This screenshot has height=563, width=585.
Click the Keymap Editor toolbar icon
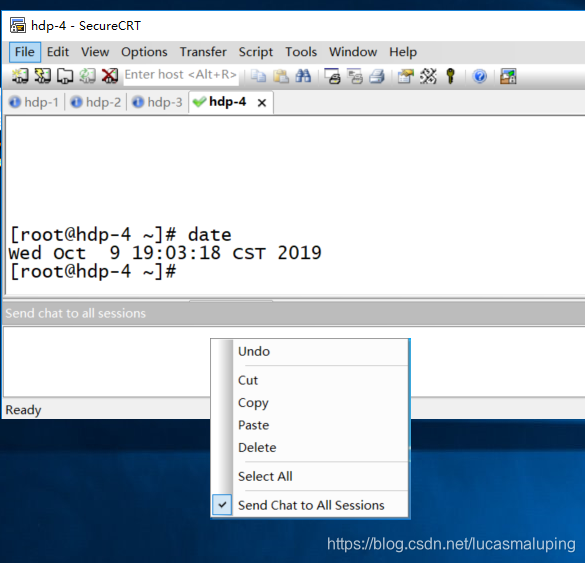tap(428, 76)
